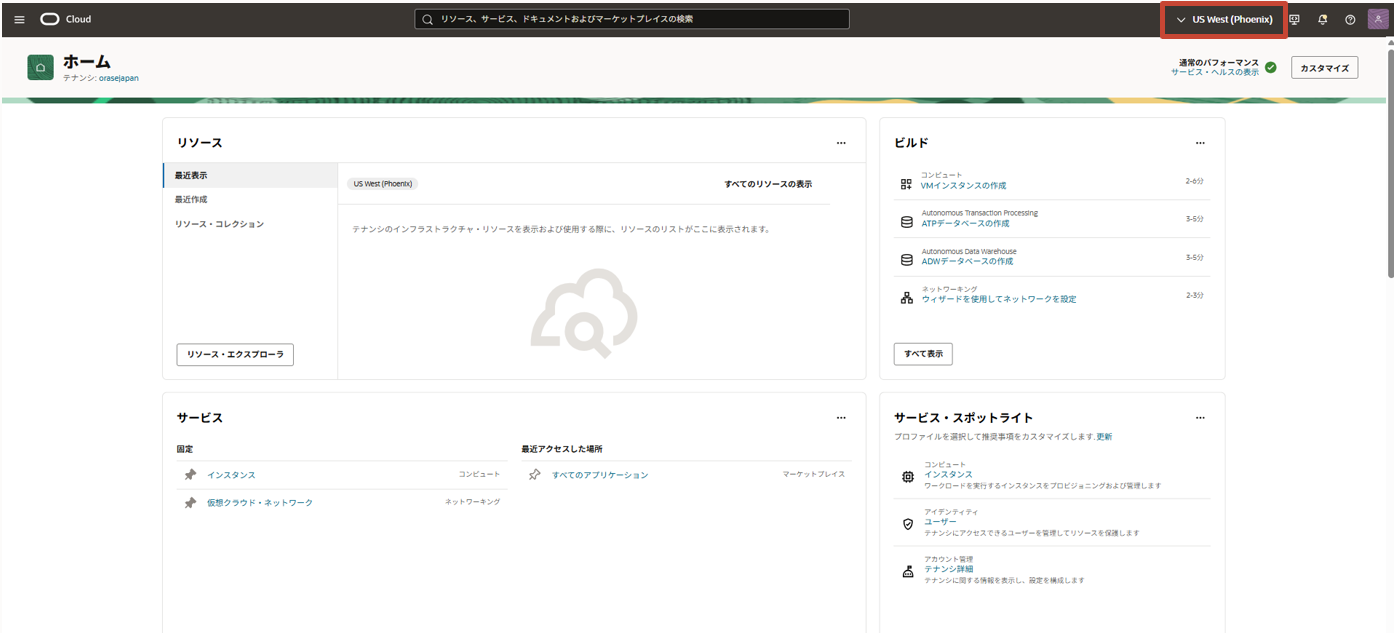Screen dimensions: 1394x633
Task: Click the 通常のパフォーマンス status text
Action: [1219, 63]
